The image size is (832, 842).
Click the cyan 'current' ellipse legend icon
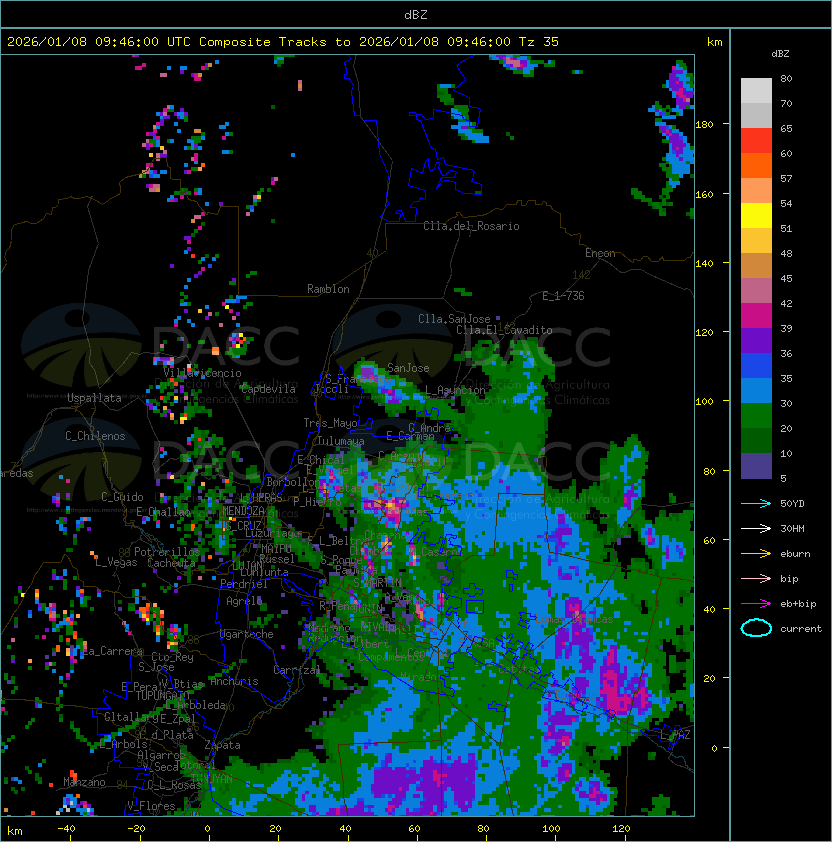point(756,628)
